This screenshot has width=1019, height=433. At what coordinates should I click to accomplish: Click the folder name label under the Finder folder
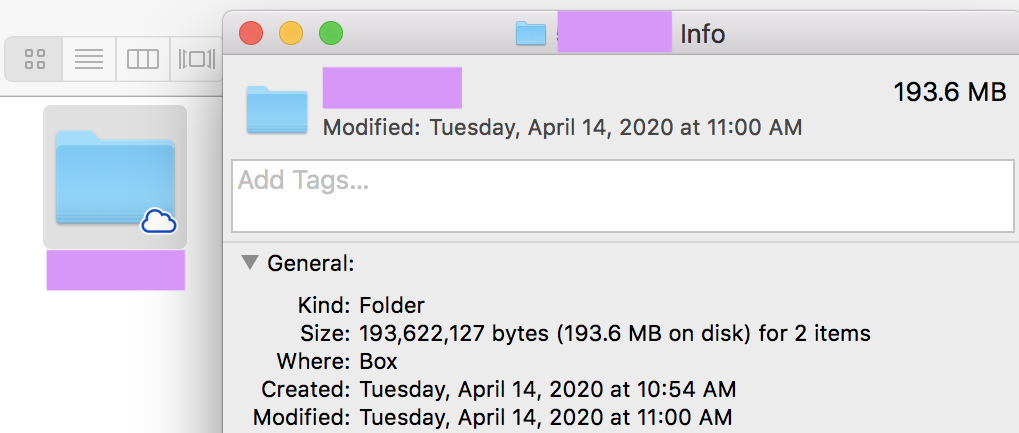116,270
